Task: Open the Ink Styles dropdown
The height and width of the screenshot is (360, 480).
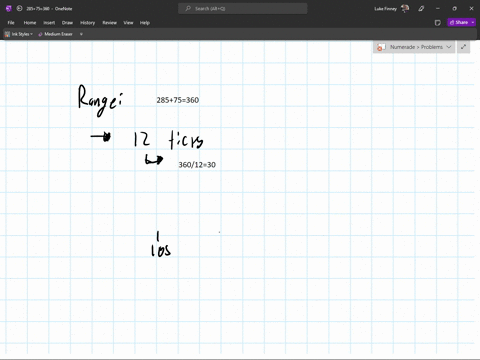Action: point(19,34)
